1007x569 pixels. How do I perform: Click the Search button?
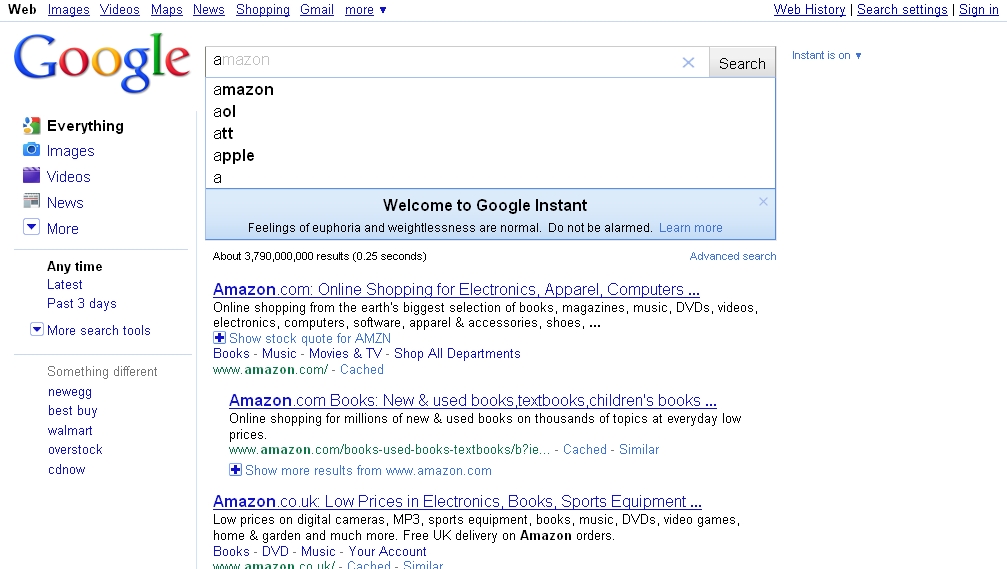pos(742,63)
